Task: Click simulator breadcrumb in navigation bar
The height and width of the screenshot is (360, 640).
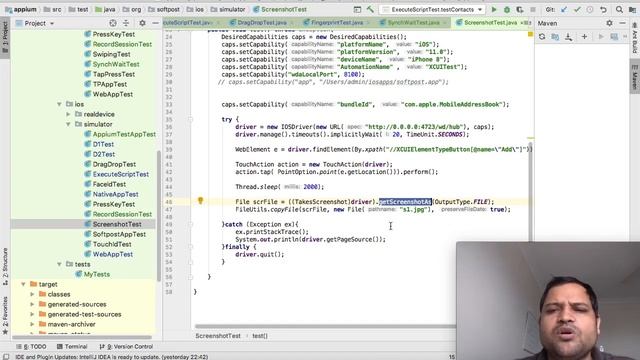Action: coord(228,9)
